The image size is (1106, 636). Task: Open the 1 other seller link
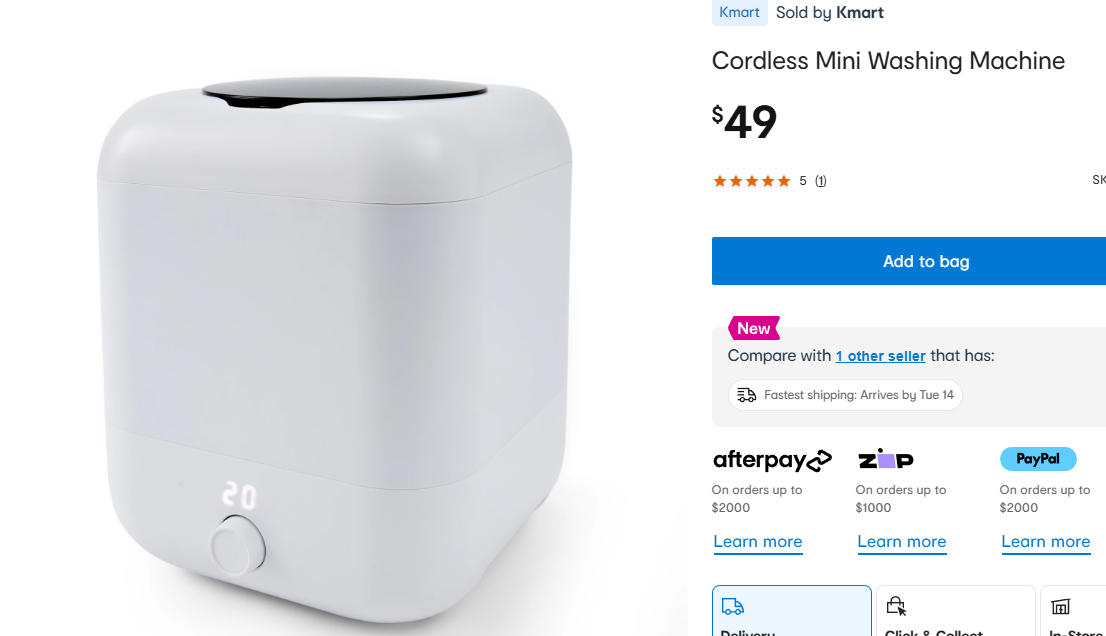880,356
